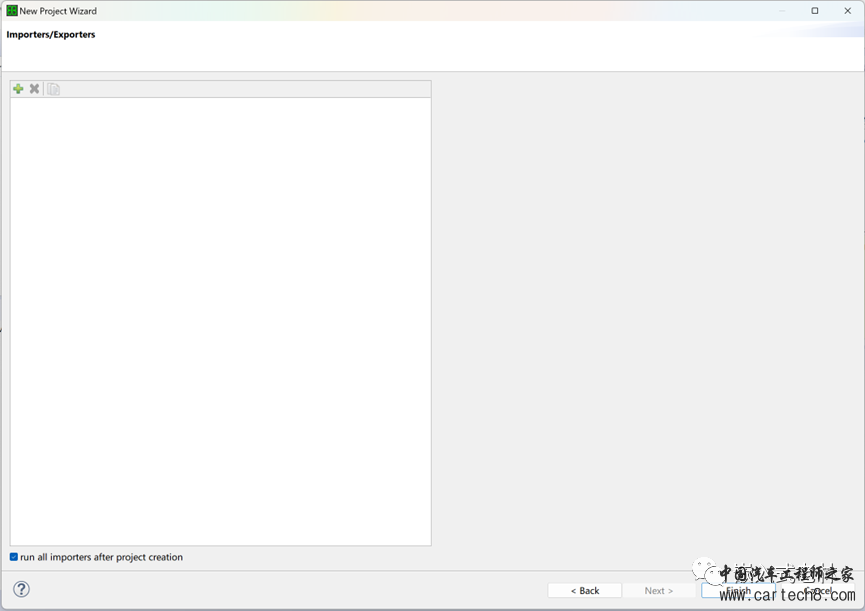
Task: Click inside the empty importers list
Action: point(220,320)
